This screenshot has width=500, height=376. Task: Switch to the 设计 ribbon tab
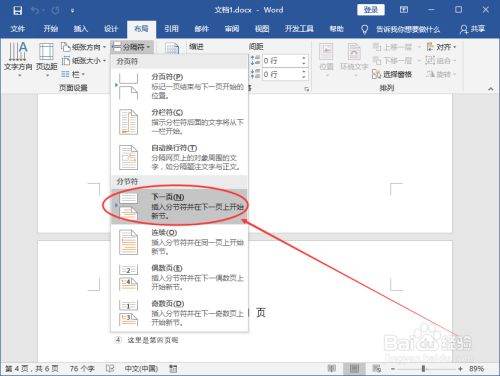tap(111, 29)
